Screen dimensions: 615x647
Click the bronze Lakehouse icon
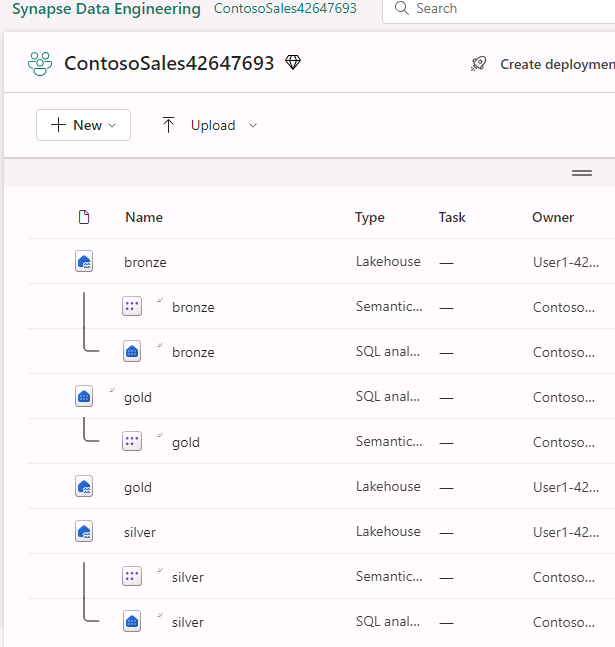pyautogui.click(x=84, y=262)
